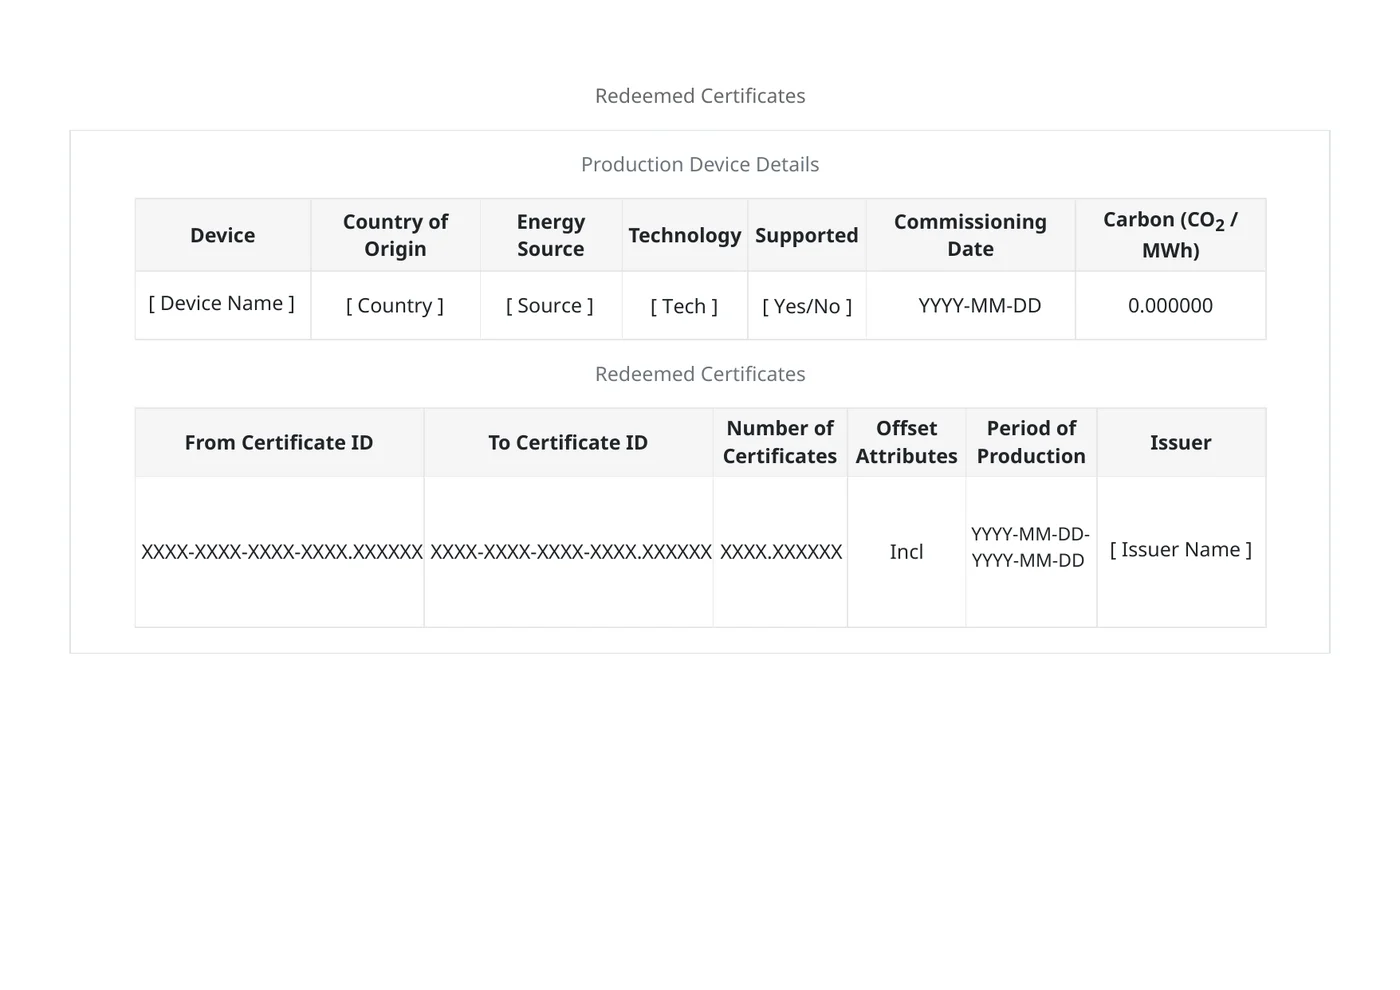Image resolution: width=1400 pixels, height=990 pixels.
Task: Click the Production Device Details heading
Action: click(x=700, y=164)
